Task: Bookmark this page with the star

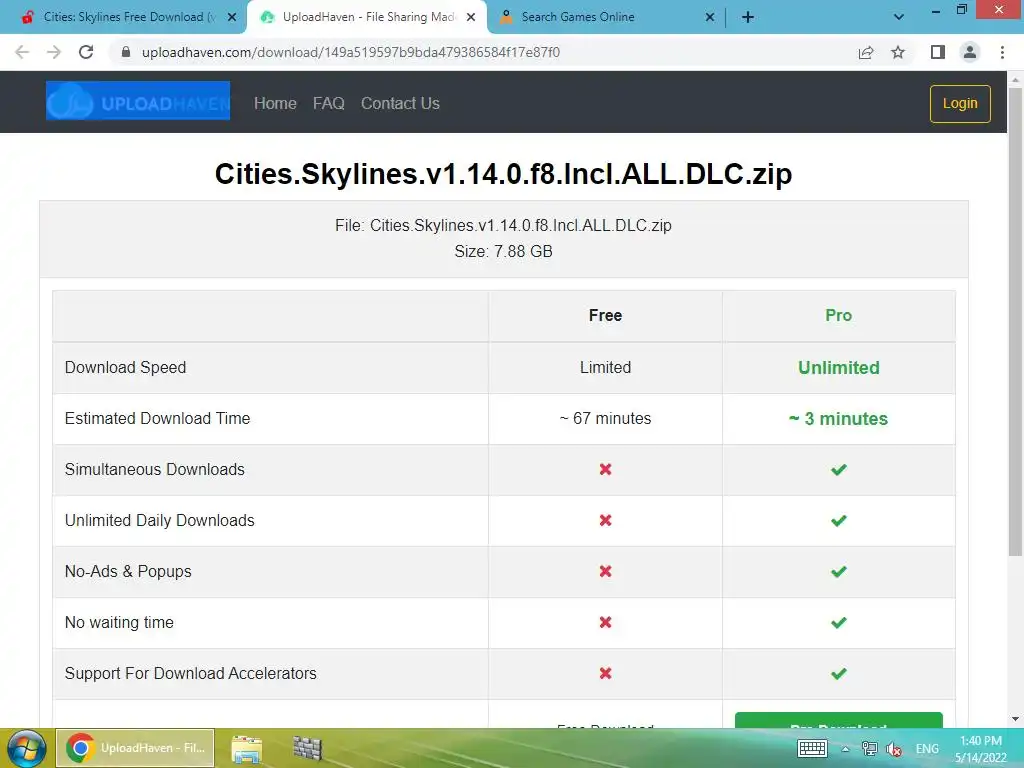Action: coord(899,52)
